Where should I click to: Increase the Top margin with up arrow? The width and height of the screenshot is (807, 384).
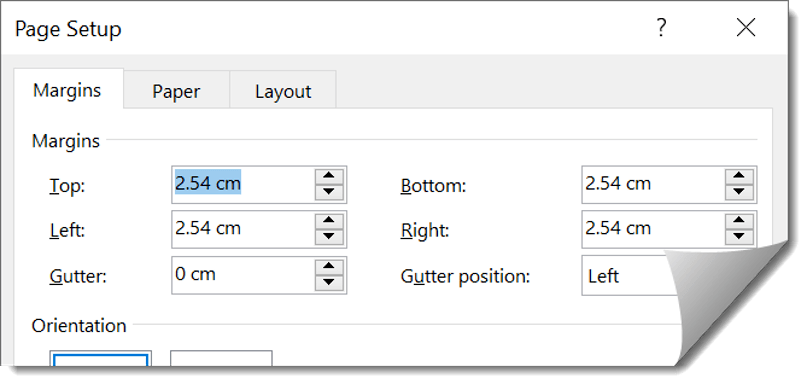point(329,177)
